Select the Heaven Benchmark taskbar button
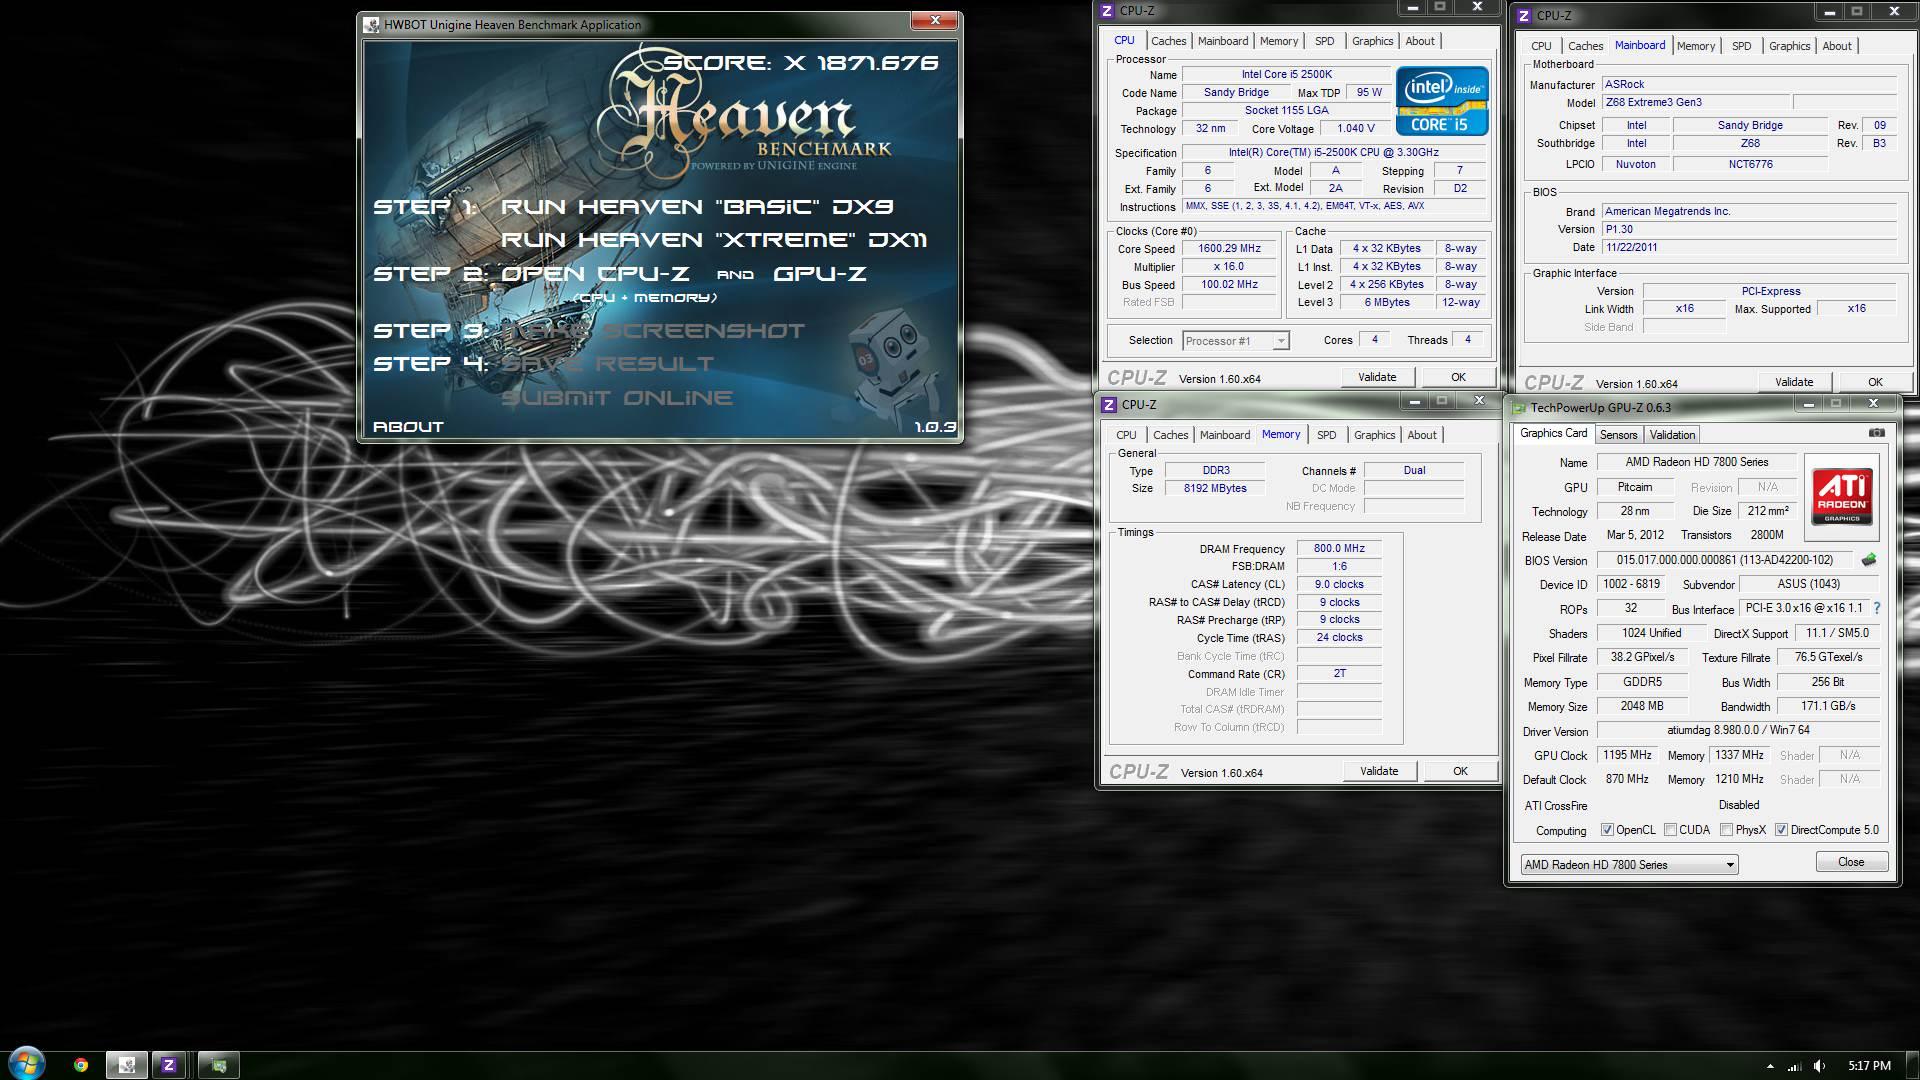 coord(127,1065)
